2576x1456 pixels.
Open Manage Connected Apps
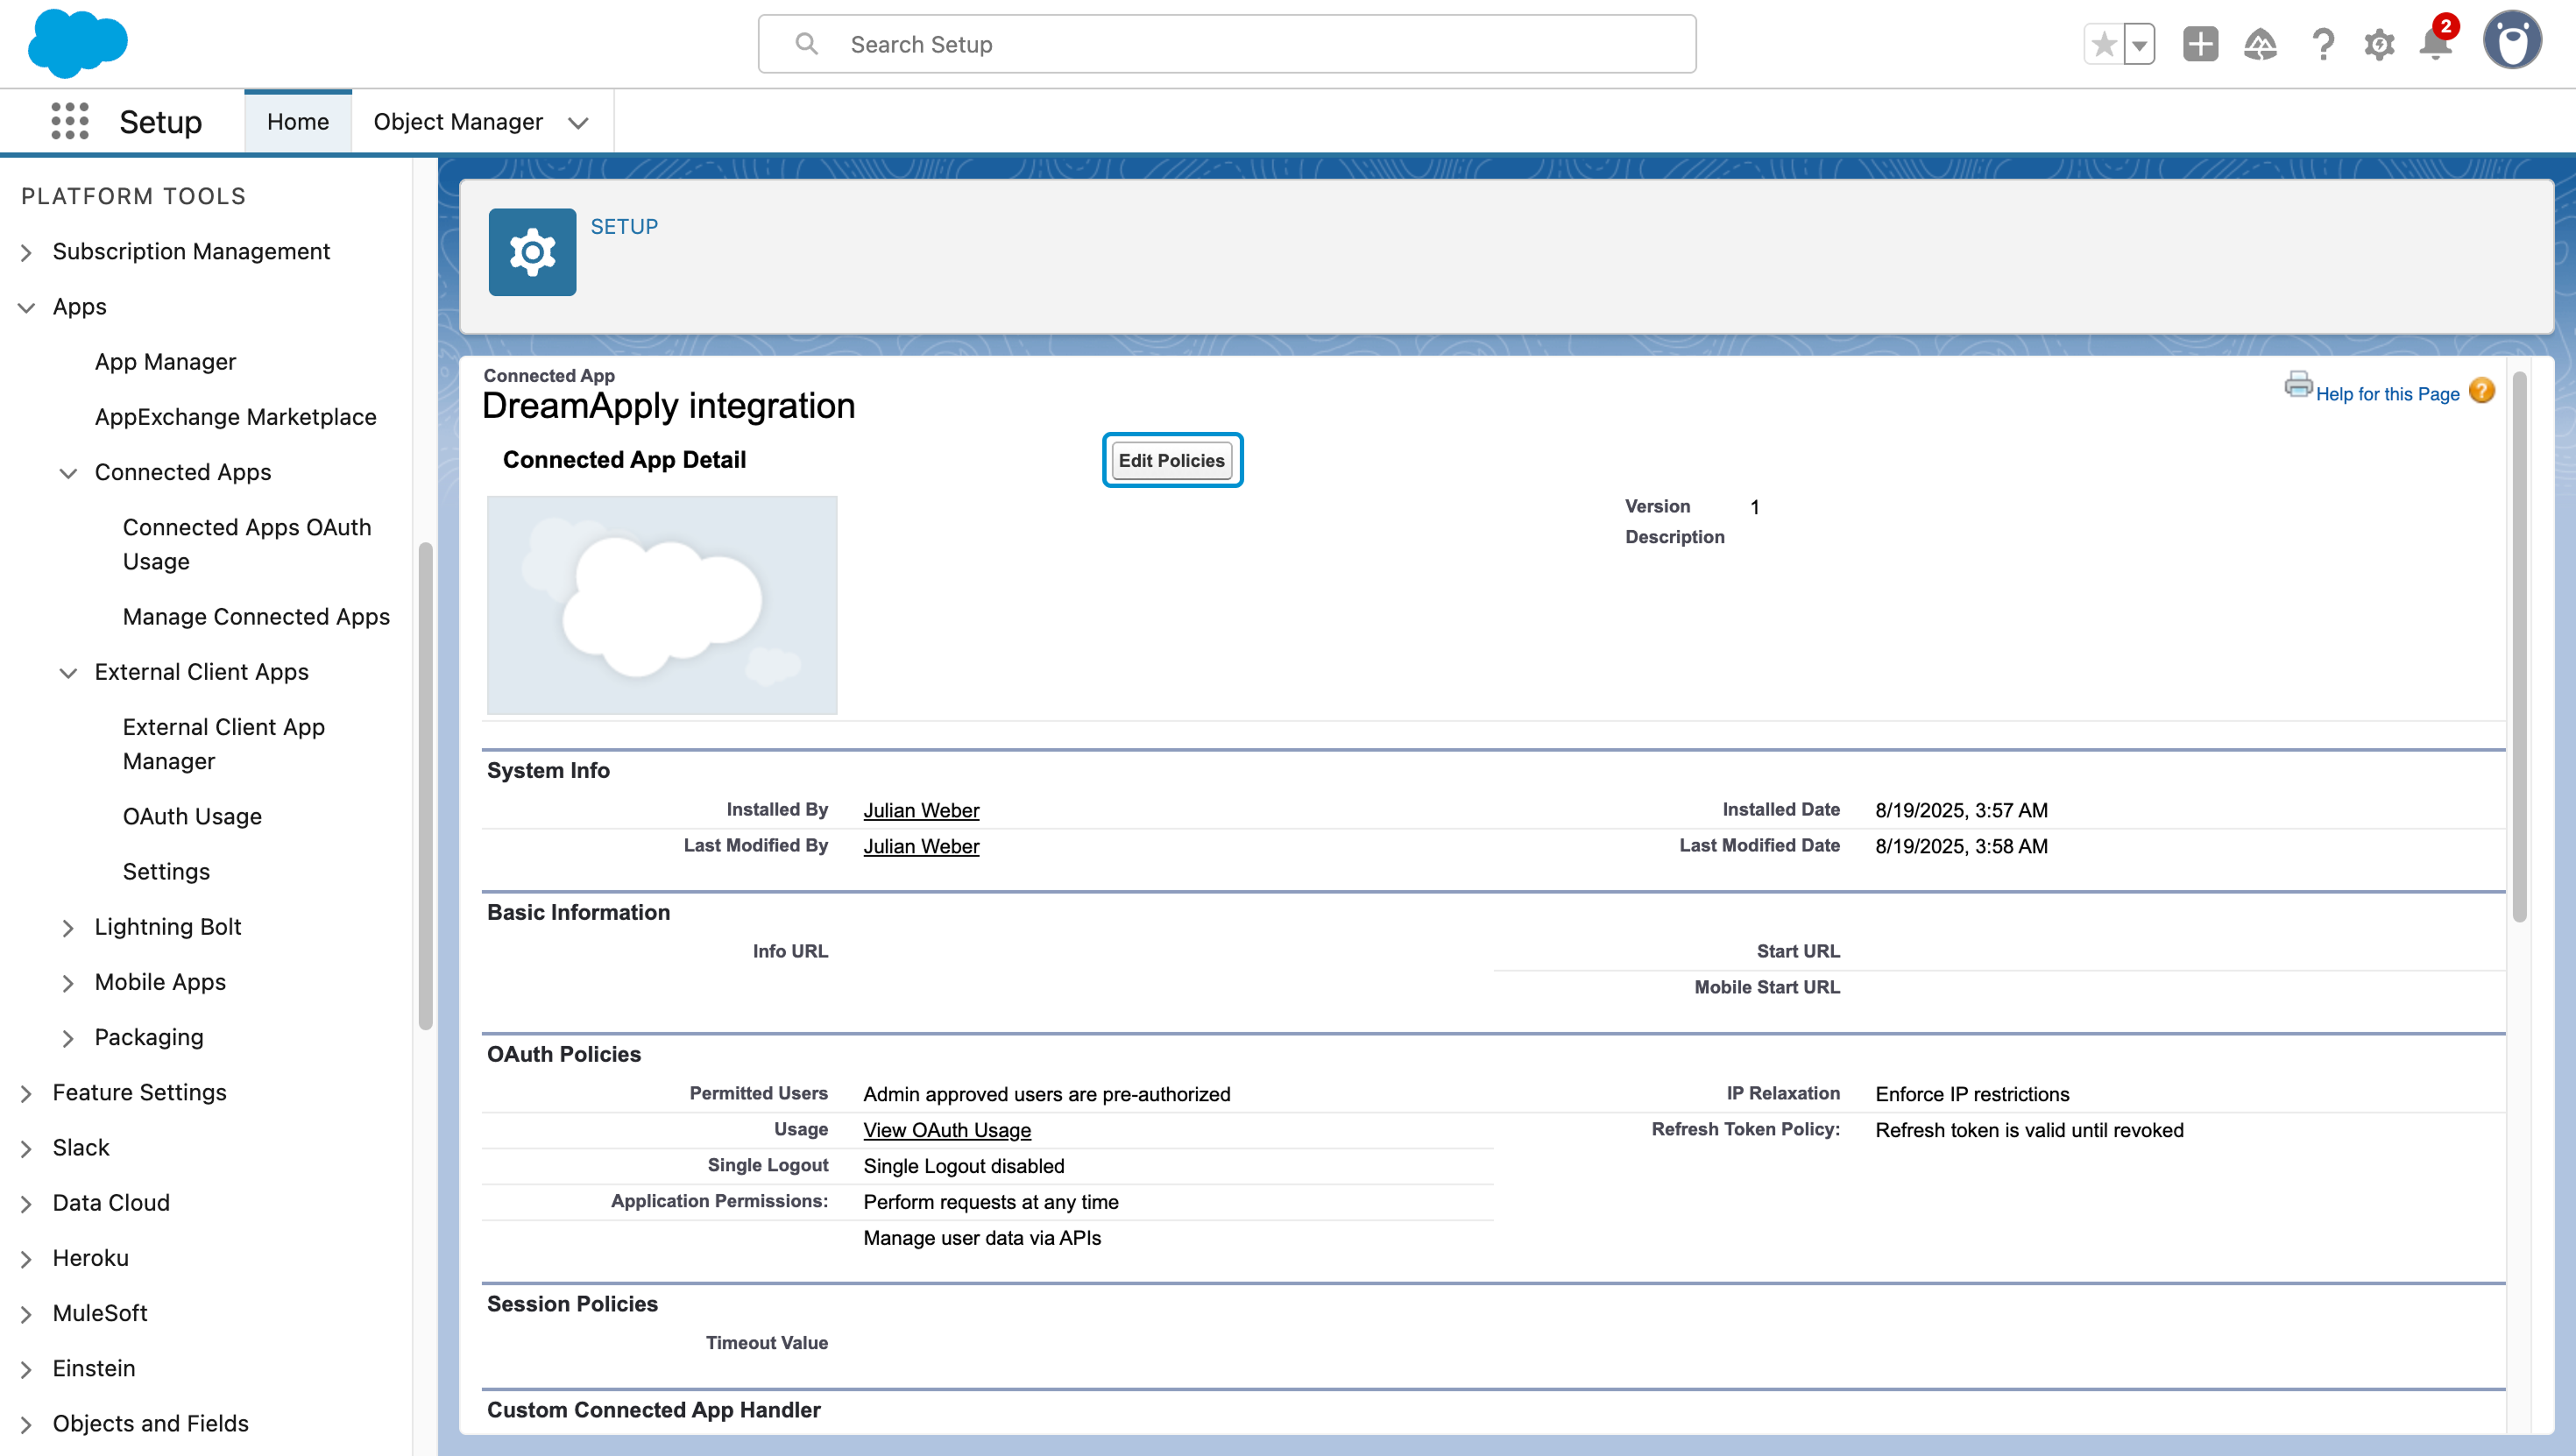point(256,616)
